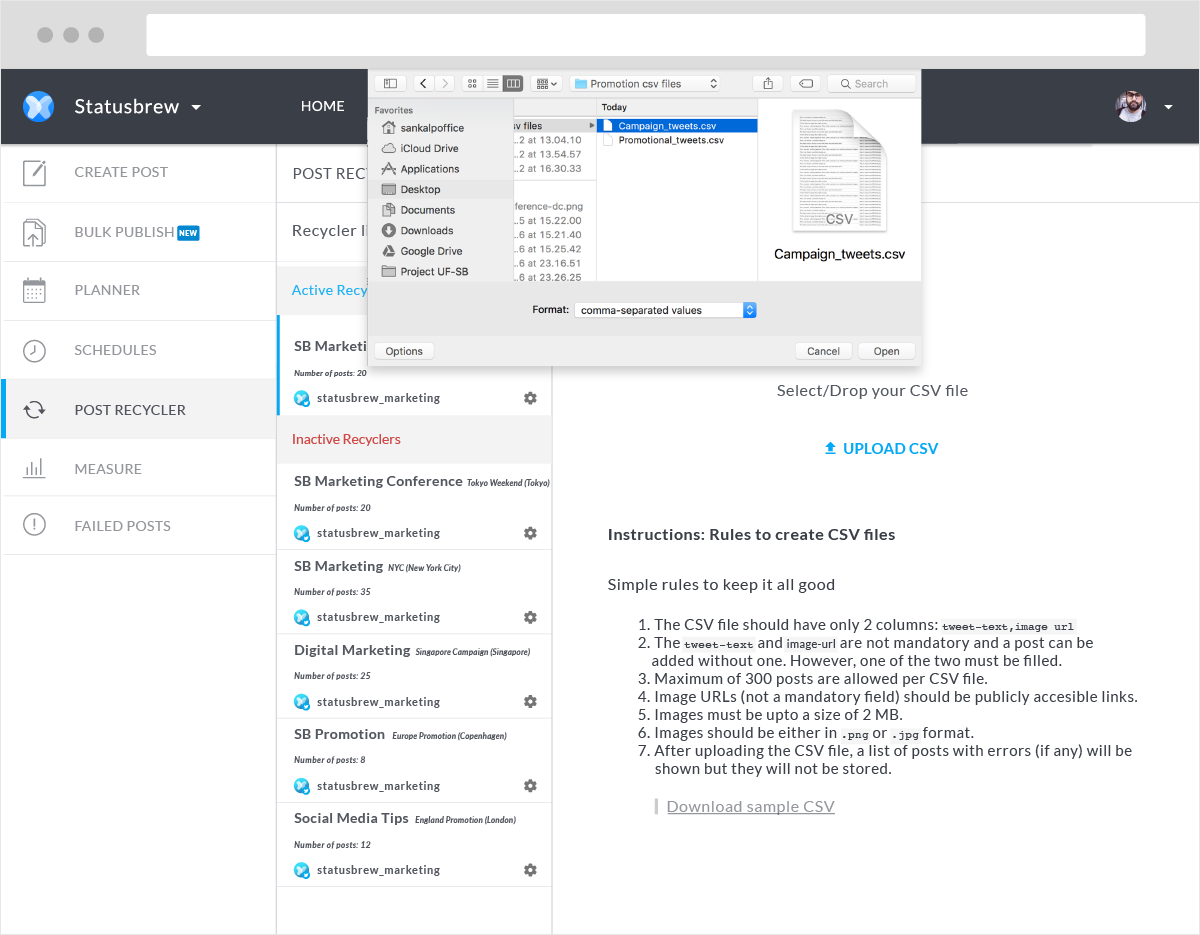Screen dimensions: 1200x935
Task: Open settings gear for SB Marketing NYC recycler
Action: pyautogui.click(x=530, y=617)
